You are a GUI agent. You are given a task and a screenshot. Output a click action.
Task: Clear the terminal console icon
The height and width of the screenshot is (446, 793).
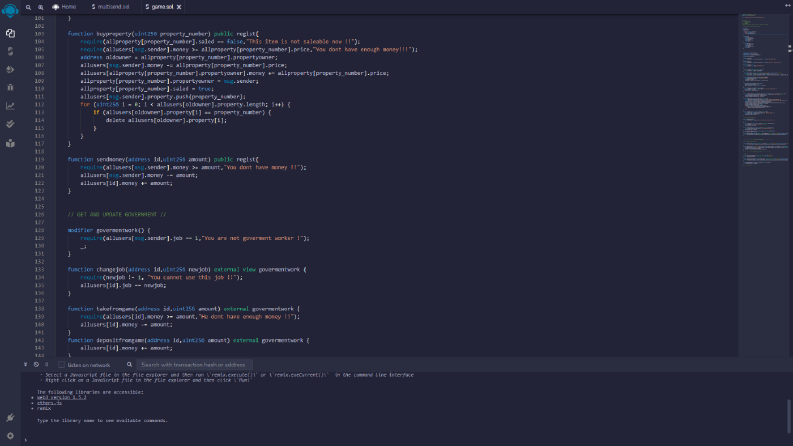click(x=36, y=365)
